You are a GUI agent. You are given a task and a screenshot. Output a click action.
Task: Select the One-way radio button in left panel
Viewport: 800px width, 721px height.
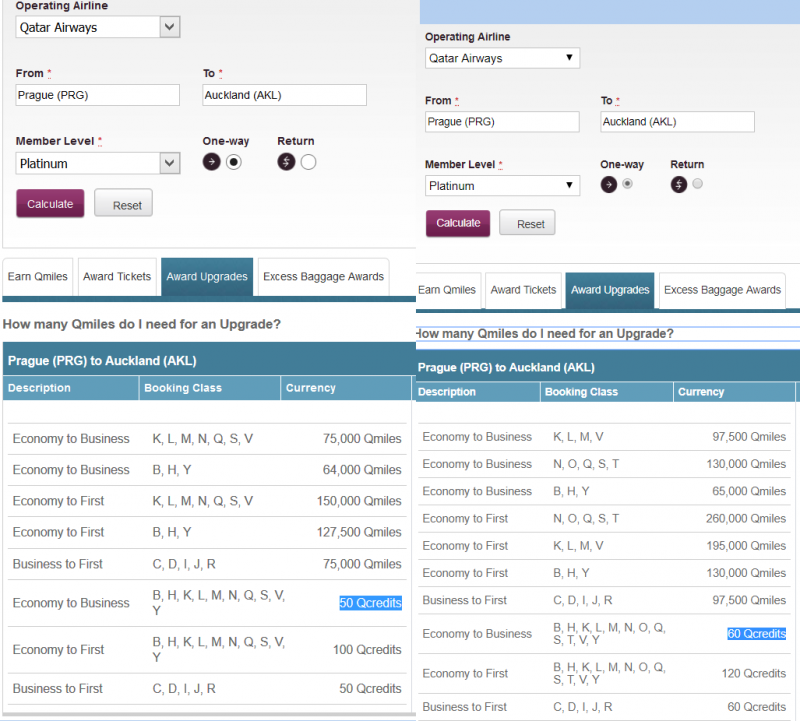pyautogui.click(x=234, y=162)
